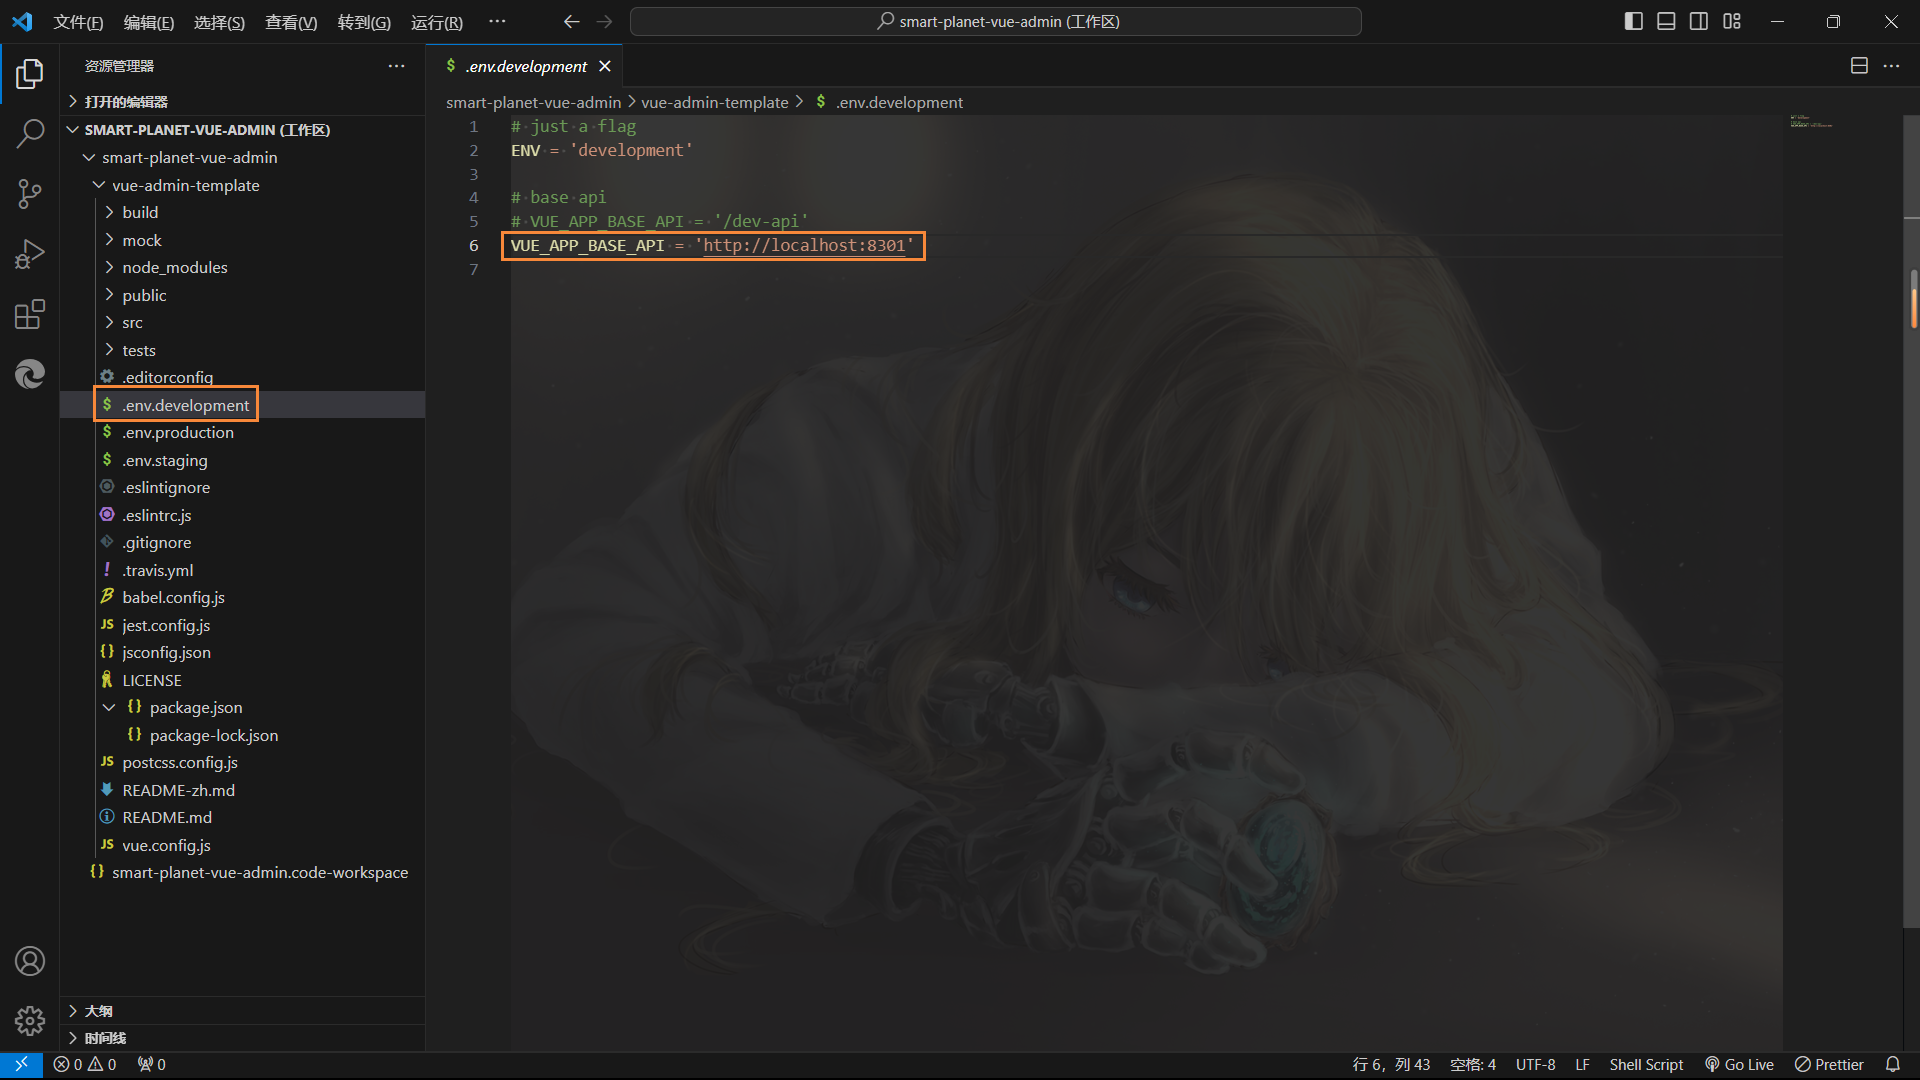
Task: Open the Extensions view
Action: pos(30,315)
